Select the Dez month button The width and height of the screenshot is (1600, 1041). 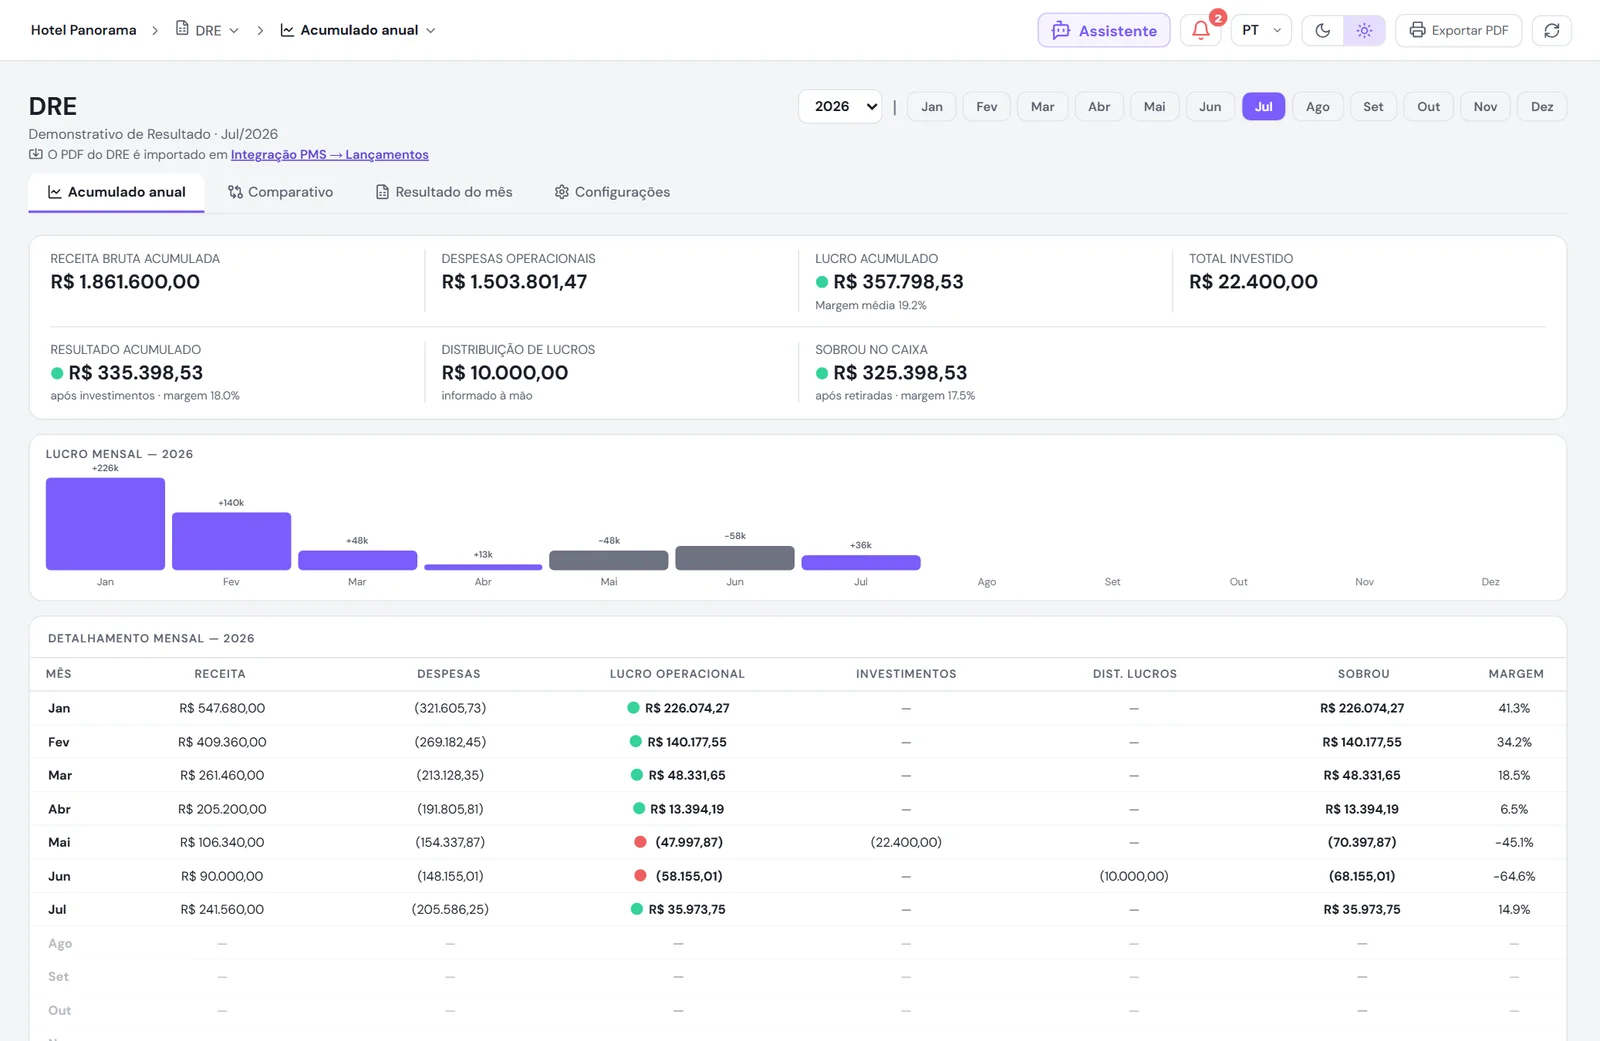click(1542, 106)
